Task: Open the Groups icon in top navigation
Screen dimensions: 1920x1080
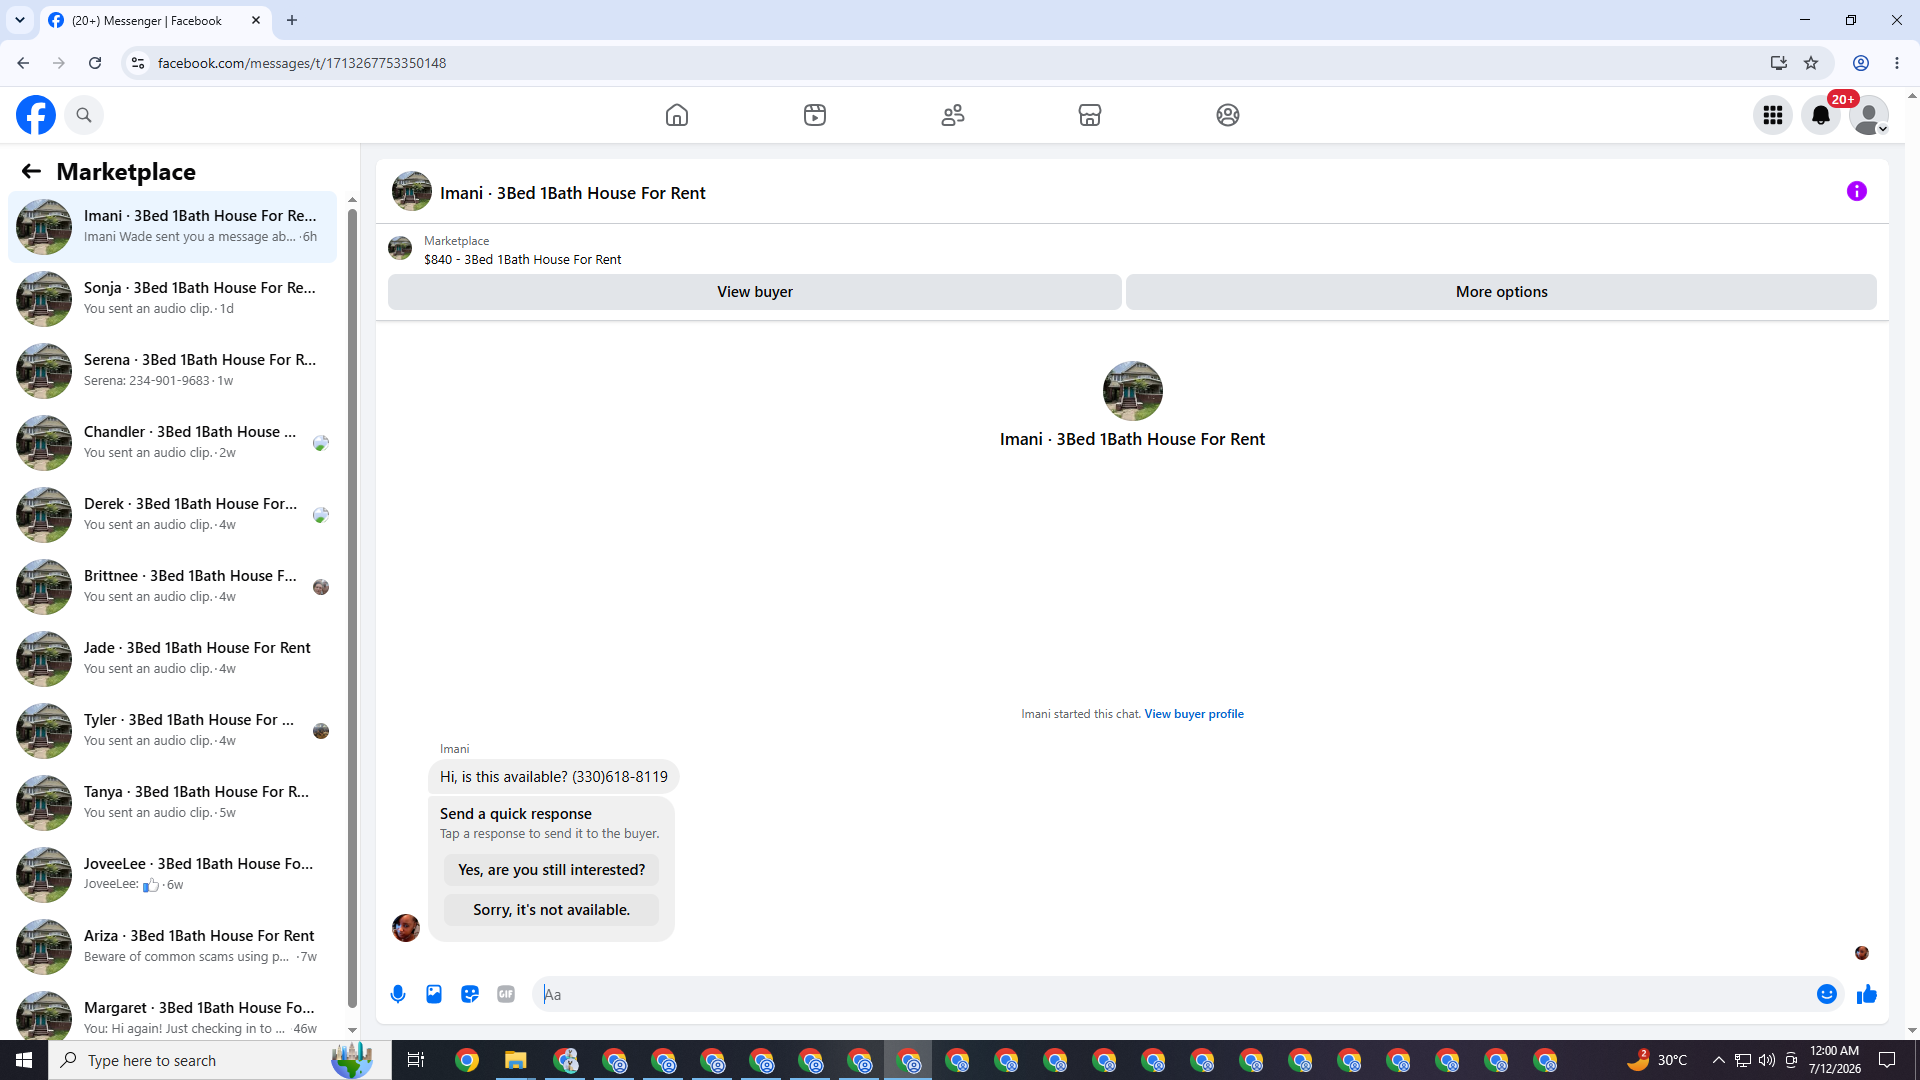Action: 1228,115
